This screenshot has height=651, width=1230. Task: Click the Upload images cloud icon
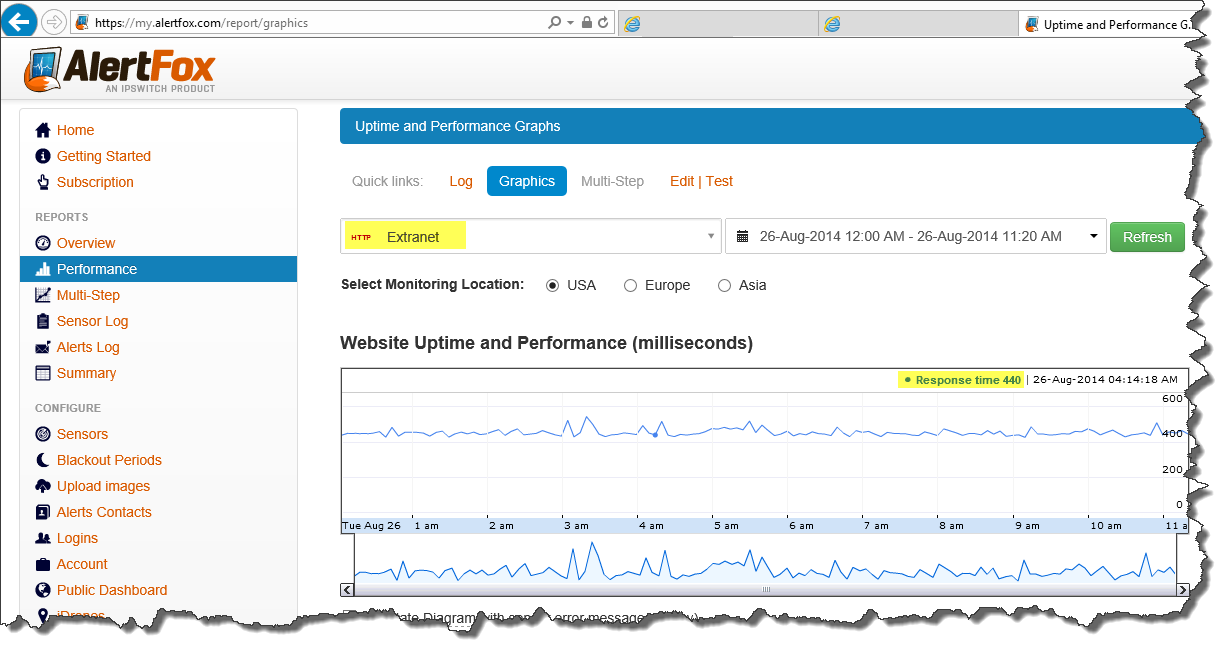[x=43, y=486]
